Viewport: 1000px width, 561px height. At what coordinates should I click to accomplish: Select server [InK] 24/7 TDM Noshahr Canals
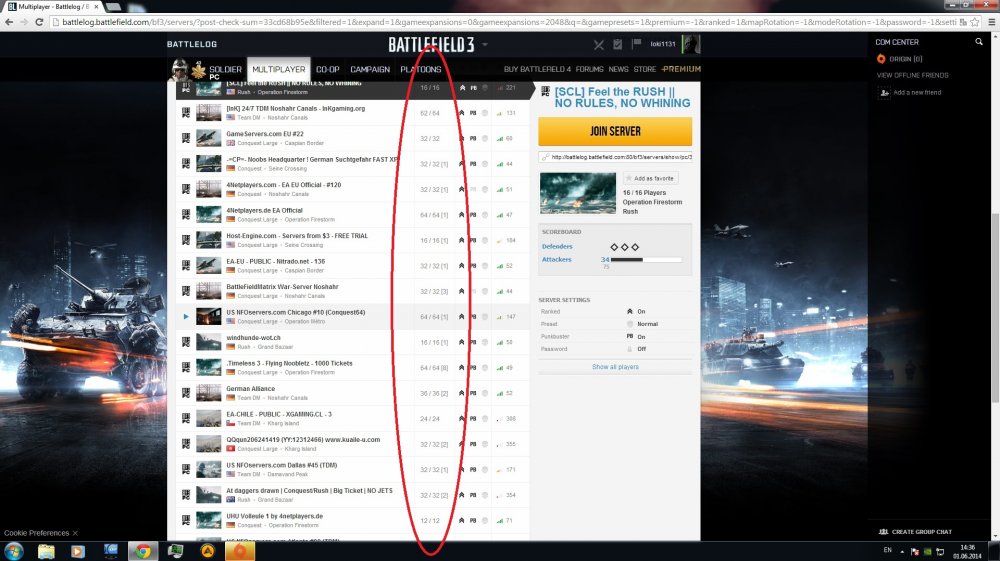click(x=355, y=113)
